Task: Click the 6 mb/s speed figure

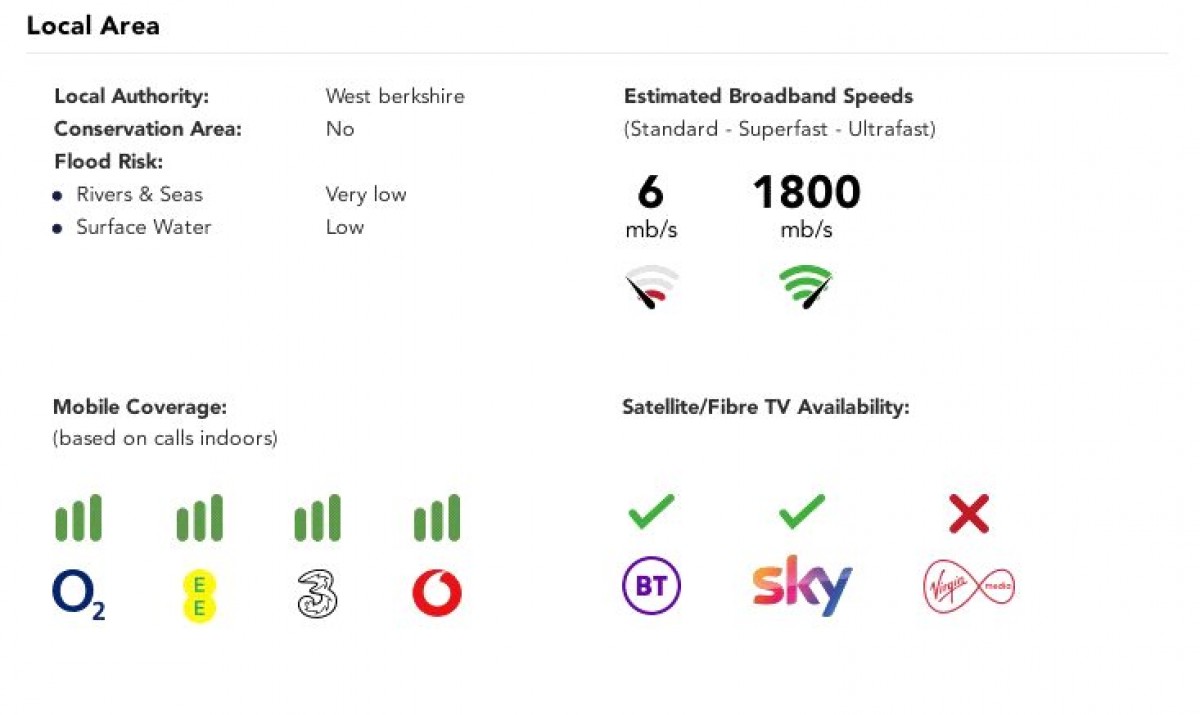Action: (651, 192)
